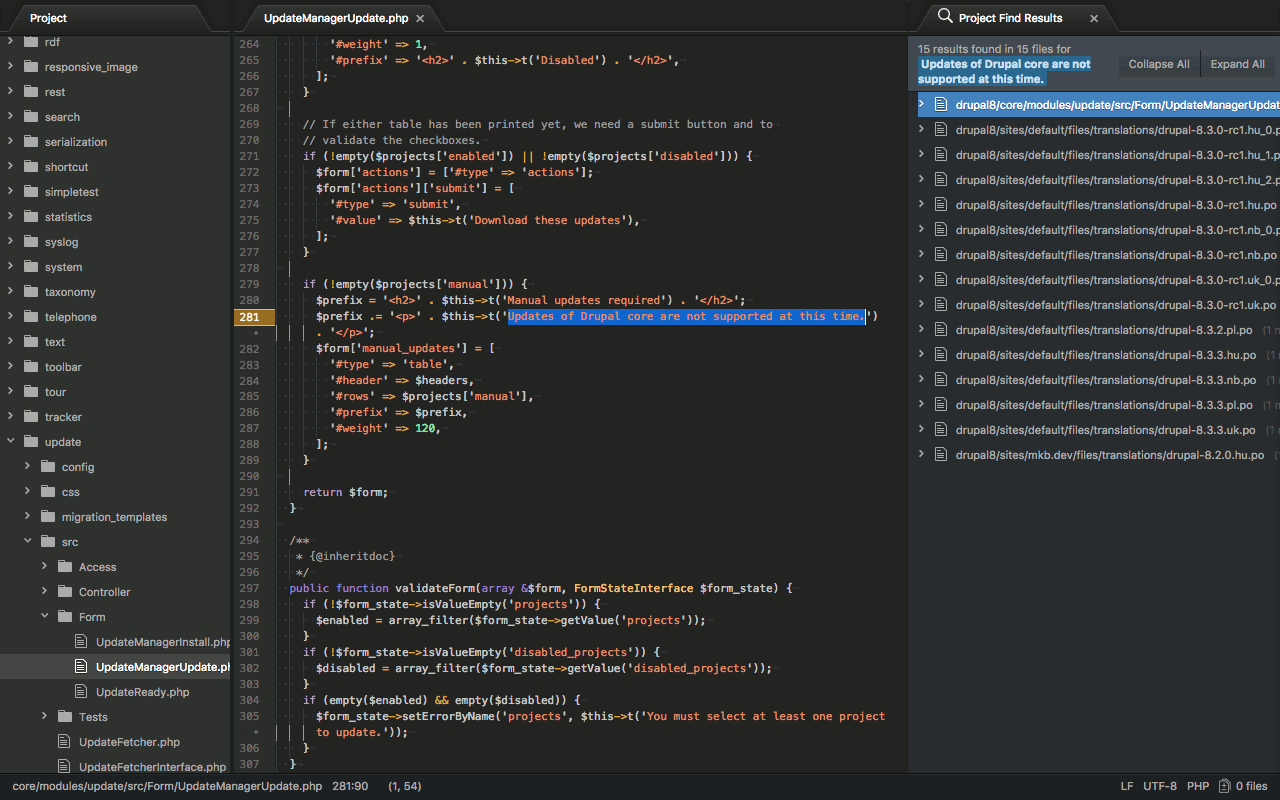
Task: Click file icon of drupal-8.3.2.pl.po result
Action: coord(940,329)
